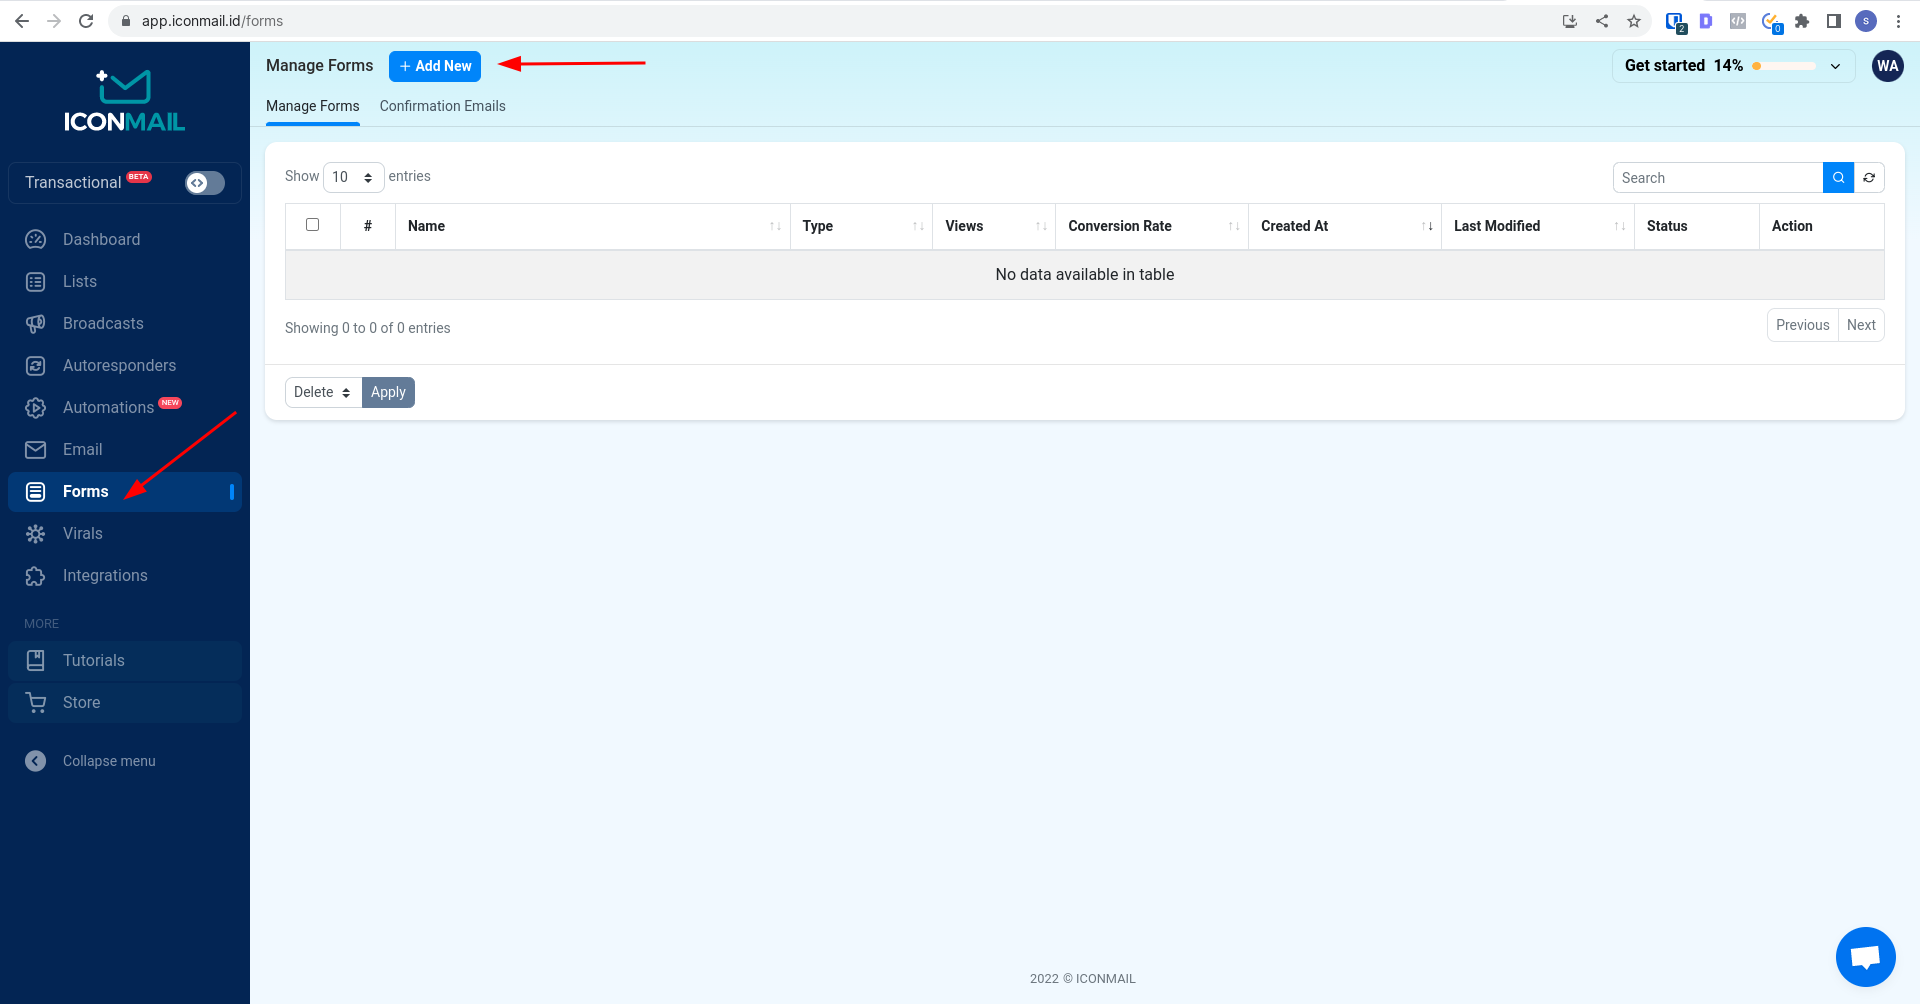Image resolution: width=1920 pixels, height=1004 pixels.
Task: Go to Broadcasts megaphone icon
Action: (36, 324)
